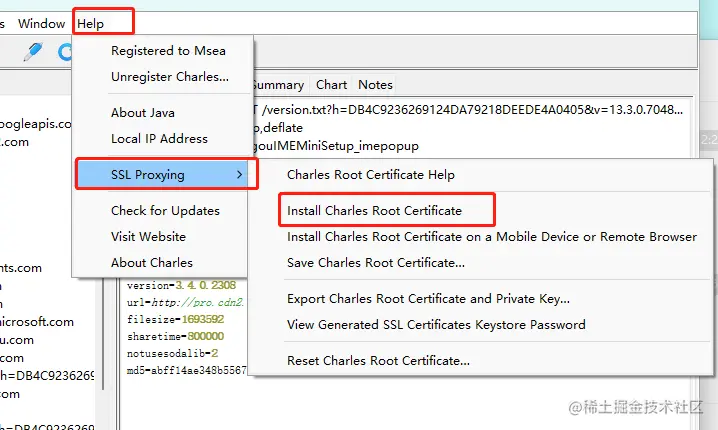Select the 'icrosoft.com' host entry in the tree
This screenshot has height=430, width=718.
(37, 322)
